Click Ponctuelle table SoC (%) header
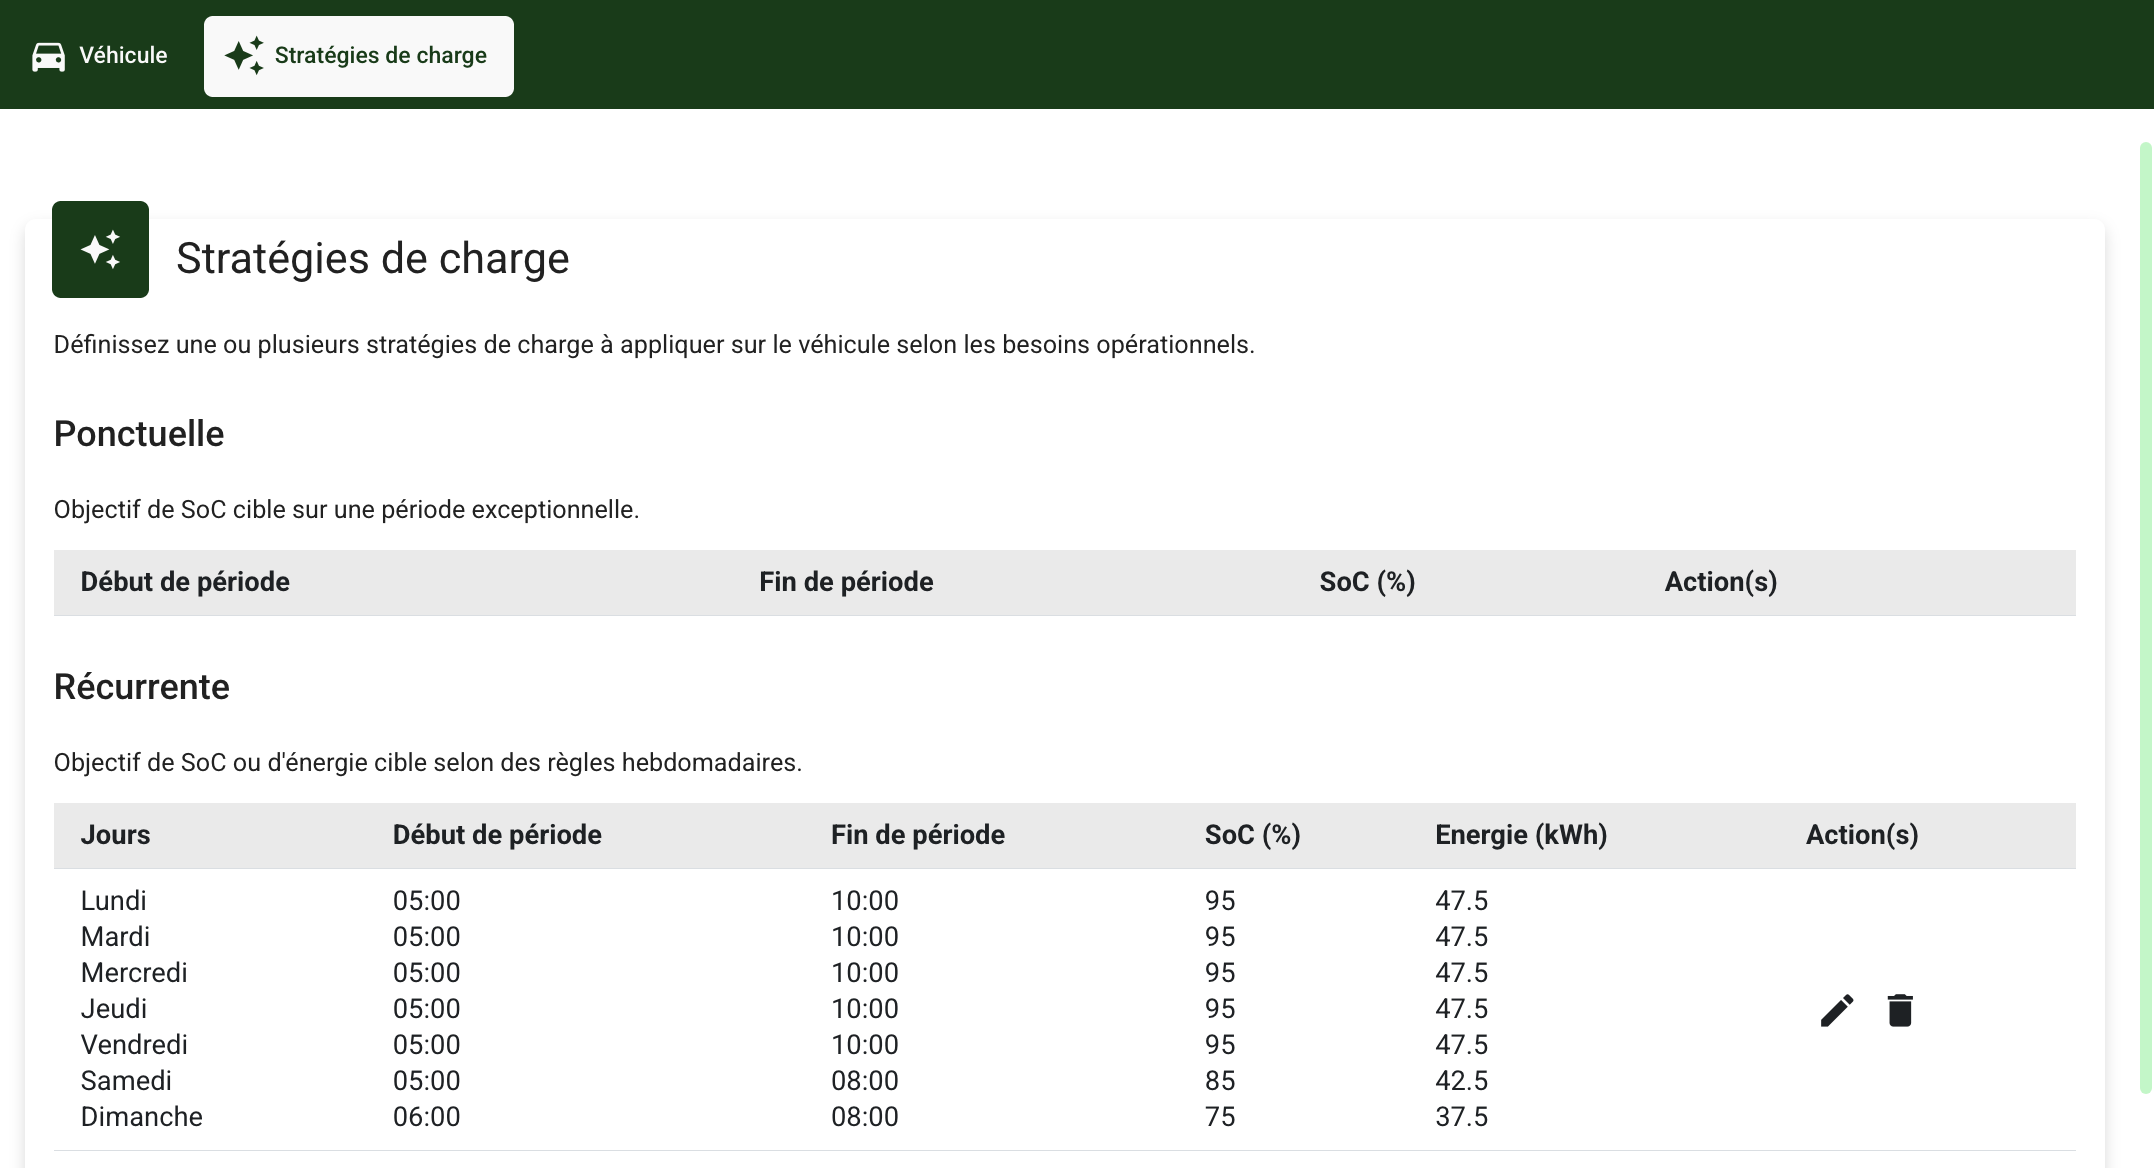 click(x=1366, y=582)
